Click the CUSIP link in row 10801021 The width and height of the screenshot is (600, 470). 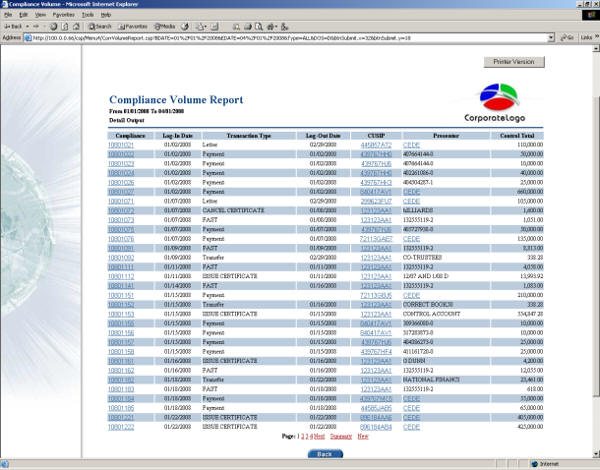tap(376, 145)
